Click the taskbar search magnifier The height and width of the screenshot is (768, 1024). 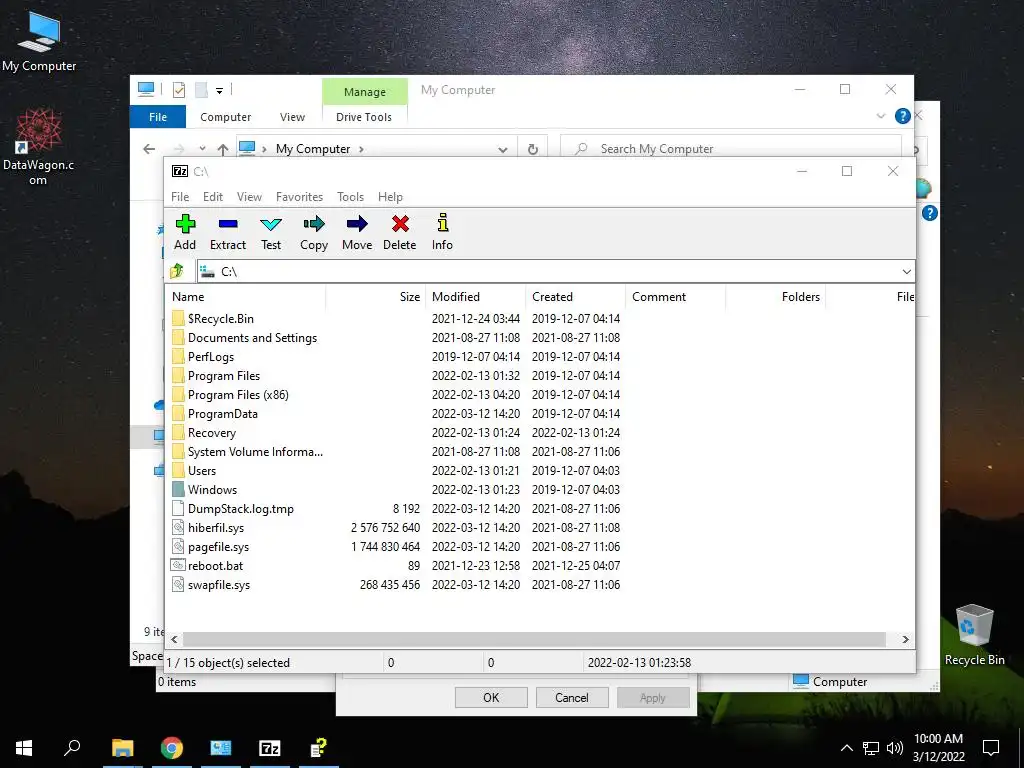pos(72,747)
